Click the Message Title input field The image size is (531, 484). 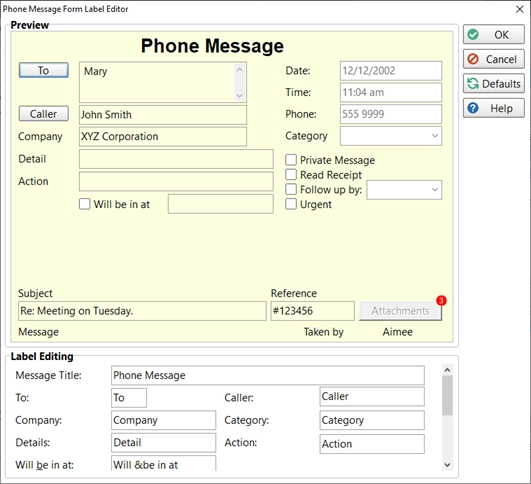point(268,375)
